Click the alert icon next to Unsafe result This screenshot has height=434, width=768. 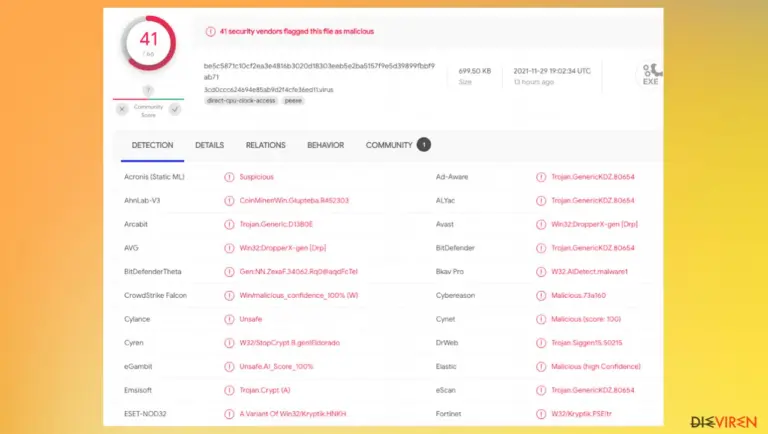[x=229, y=319]
